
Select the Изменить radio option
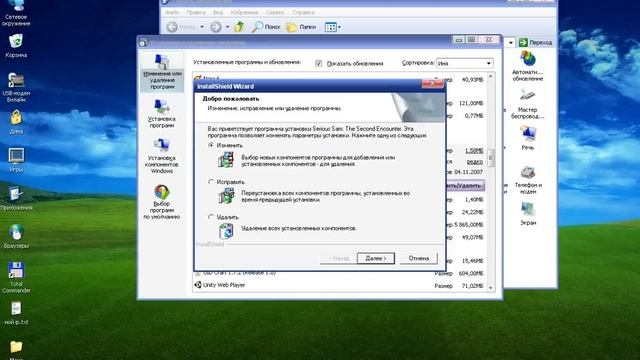(x=211, y=145)
